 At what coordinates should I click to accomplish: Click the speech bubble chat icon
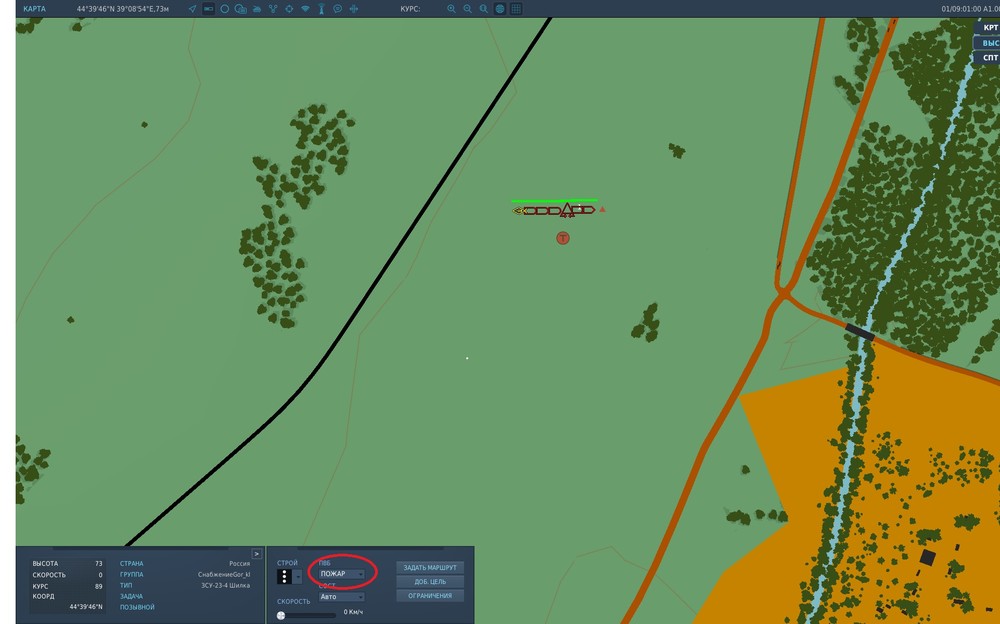[337, 9]
